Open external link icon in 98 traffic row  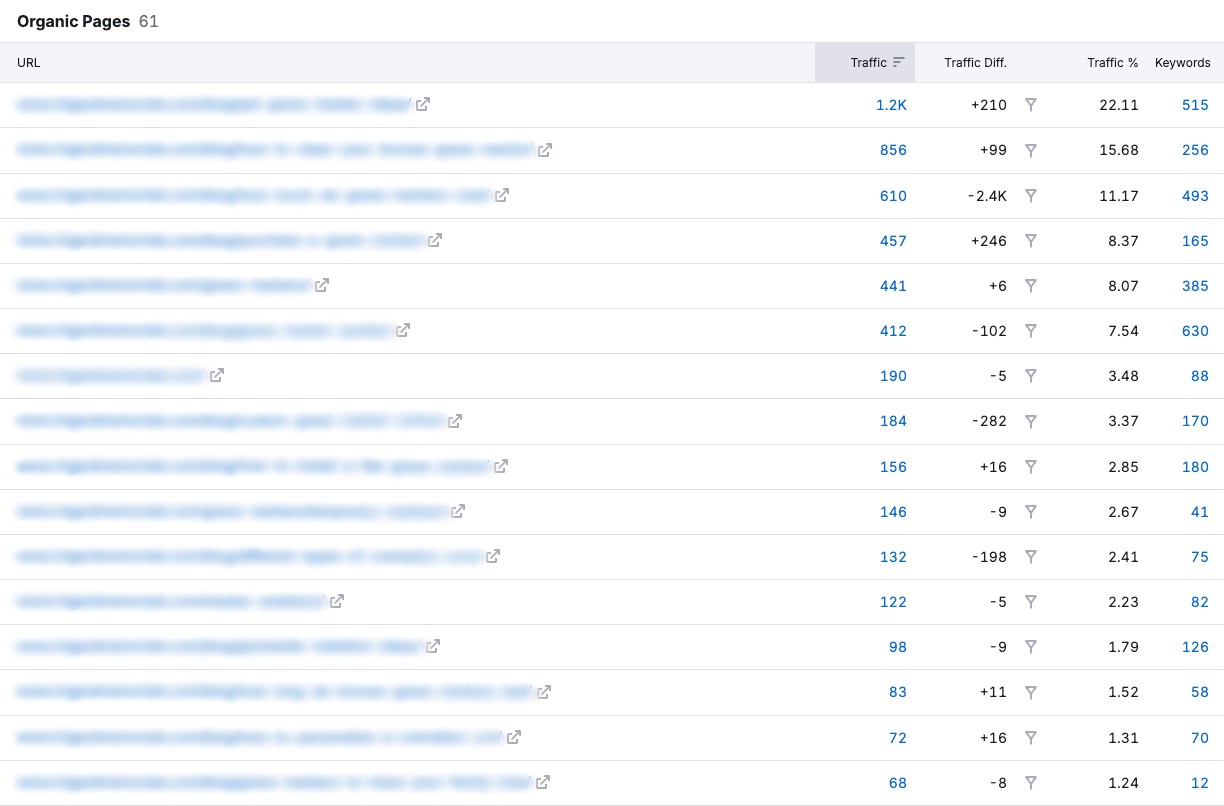tap(433, 646)
